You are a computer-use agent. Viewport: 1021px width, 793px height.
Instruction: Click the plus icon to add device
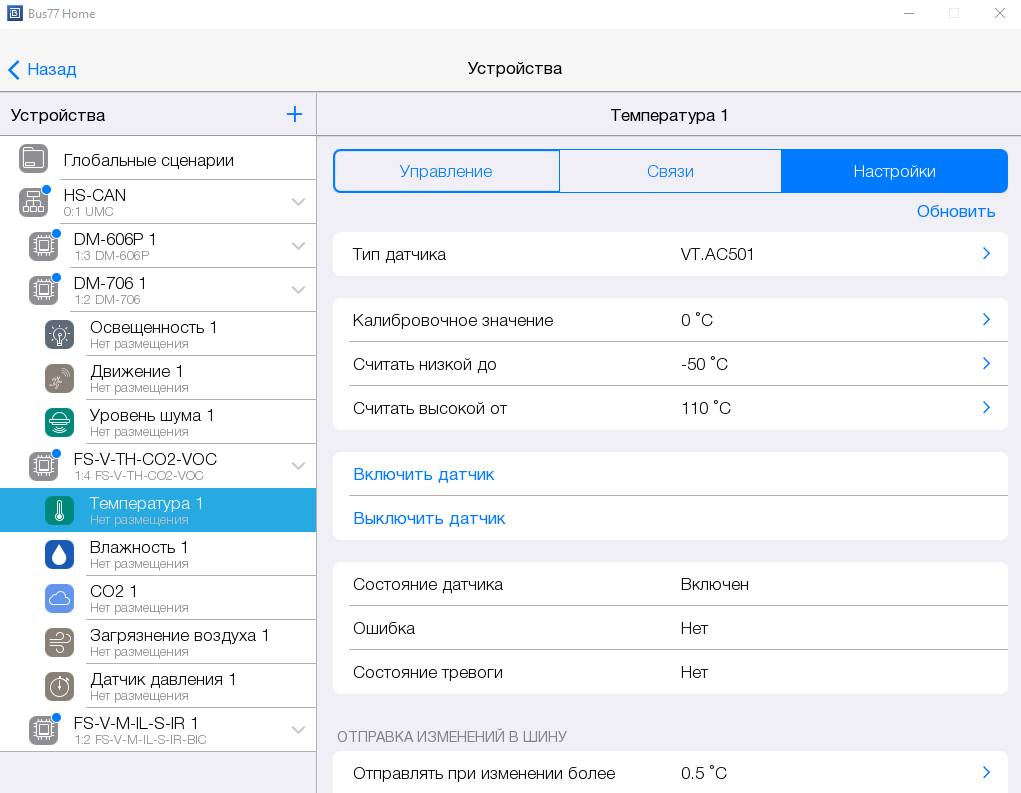click(x=294, y=114)
